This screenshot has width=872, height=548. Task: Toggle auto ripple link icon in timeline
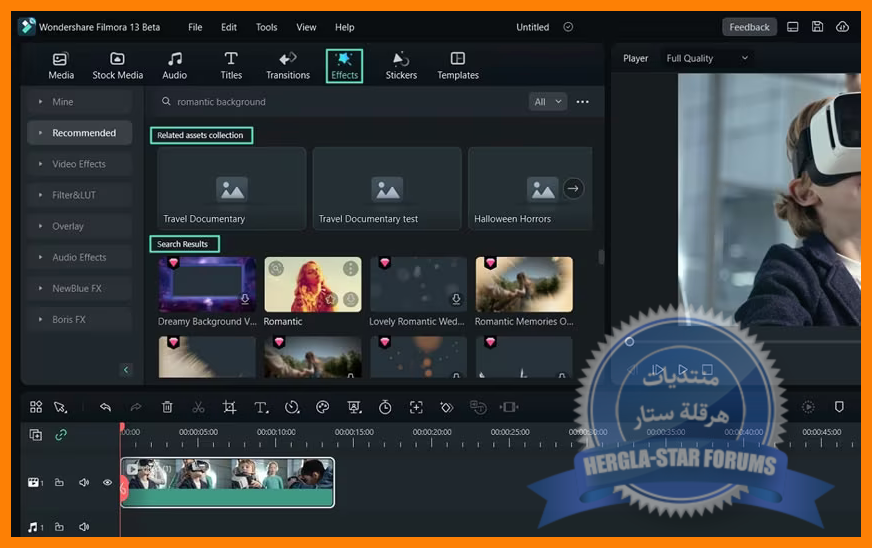tap(61, 435)
